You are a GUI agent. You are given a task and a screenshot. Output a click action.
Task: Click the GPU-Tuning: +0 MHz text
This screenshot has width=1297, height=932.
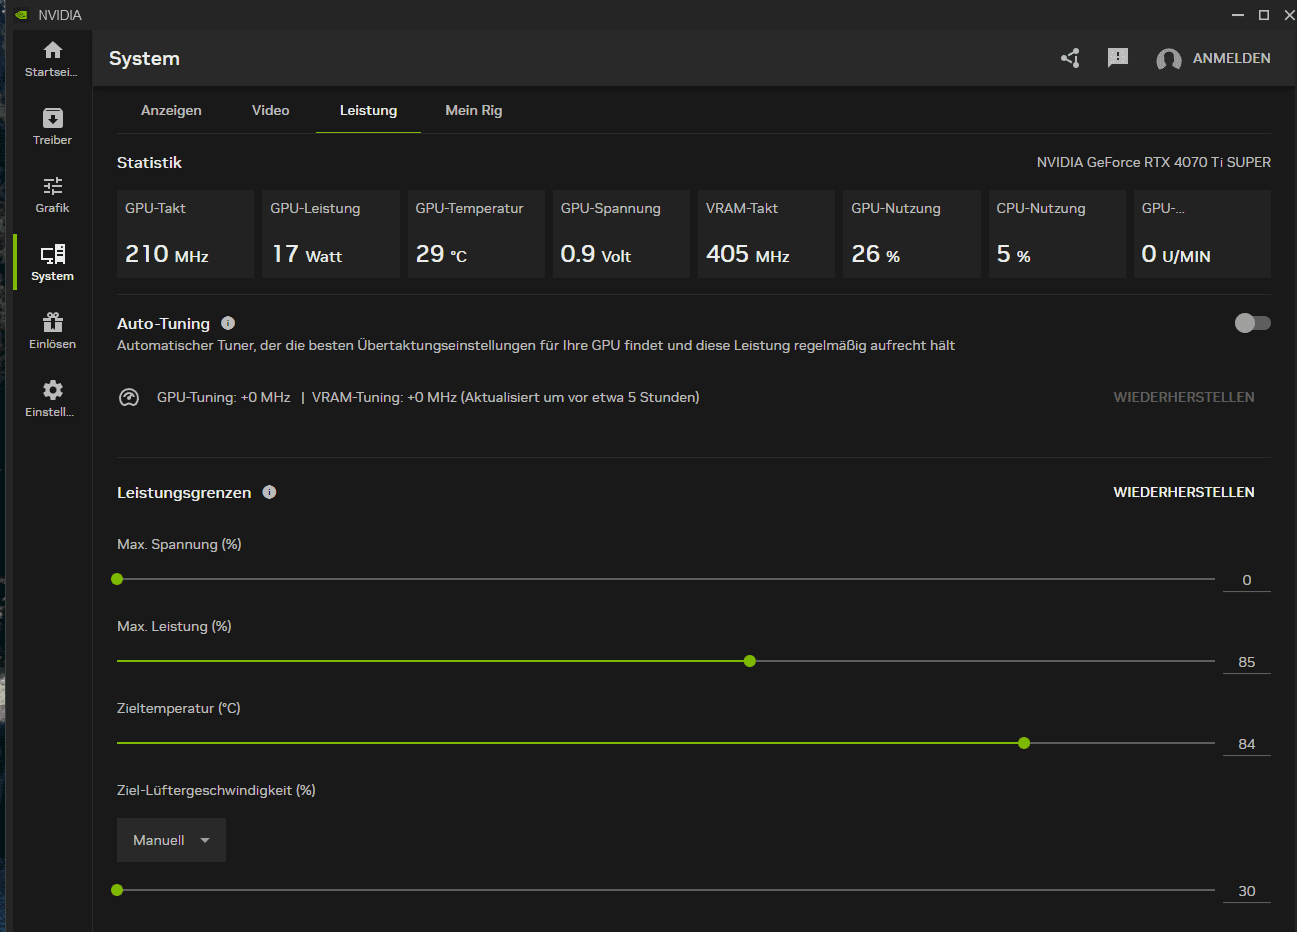click(x=224, y=397)
